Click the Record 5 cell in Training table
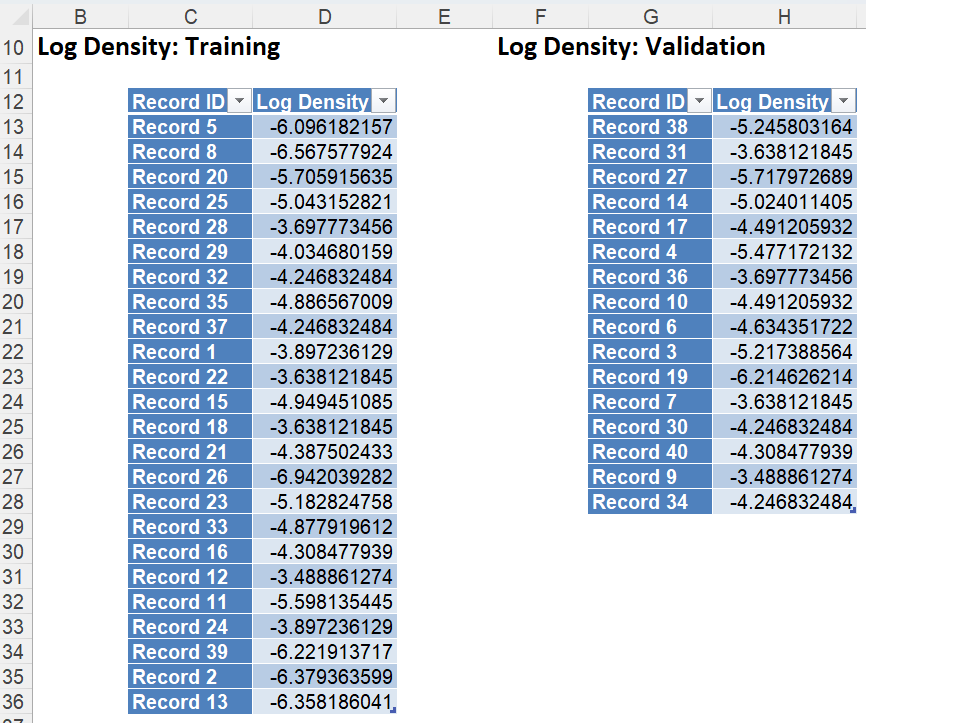976x723 pixels. tap(190, 127)
